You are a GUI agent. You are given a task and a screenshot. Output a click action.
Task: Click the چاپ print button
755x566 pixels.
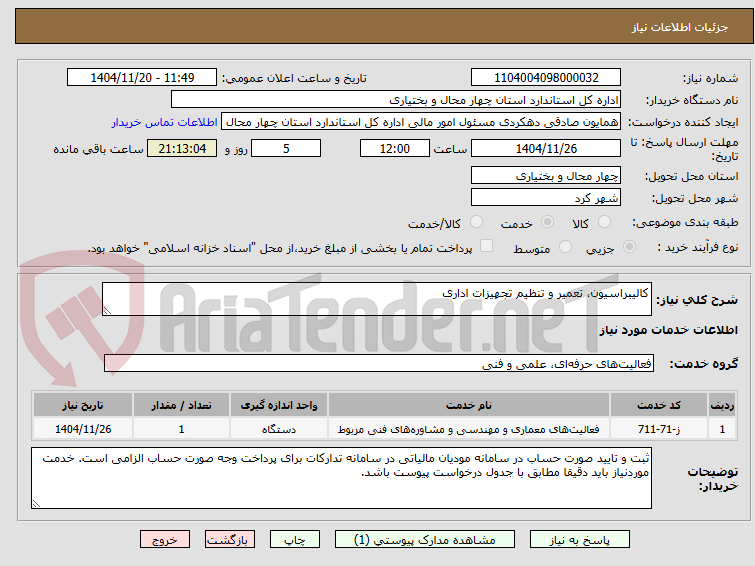(295, 540)
